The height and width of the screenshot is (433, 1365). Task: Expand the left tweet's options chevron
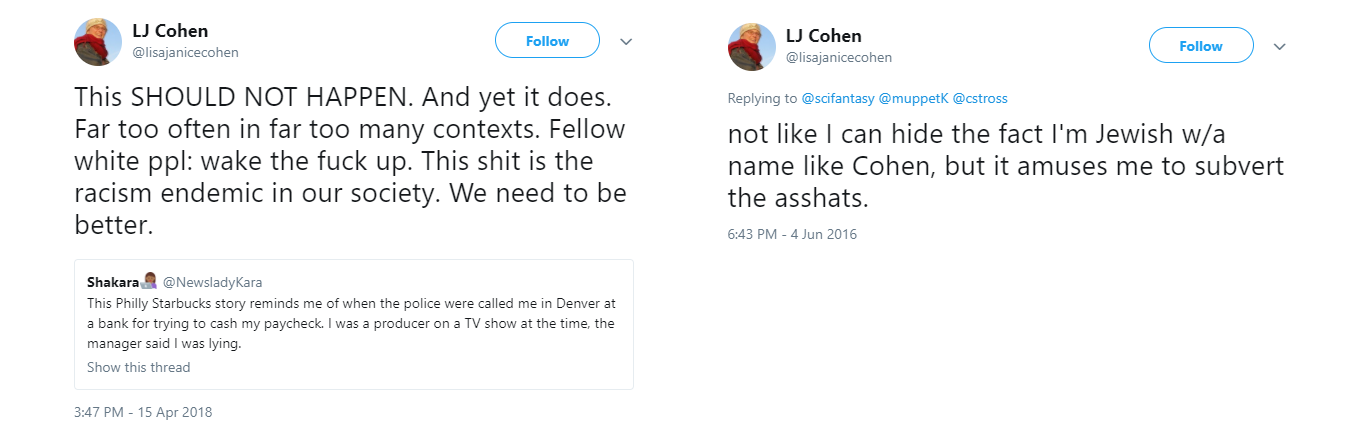626,42
